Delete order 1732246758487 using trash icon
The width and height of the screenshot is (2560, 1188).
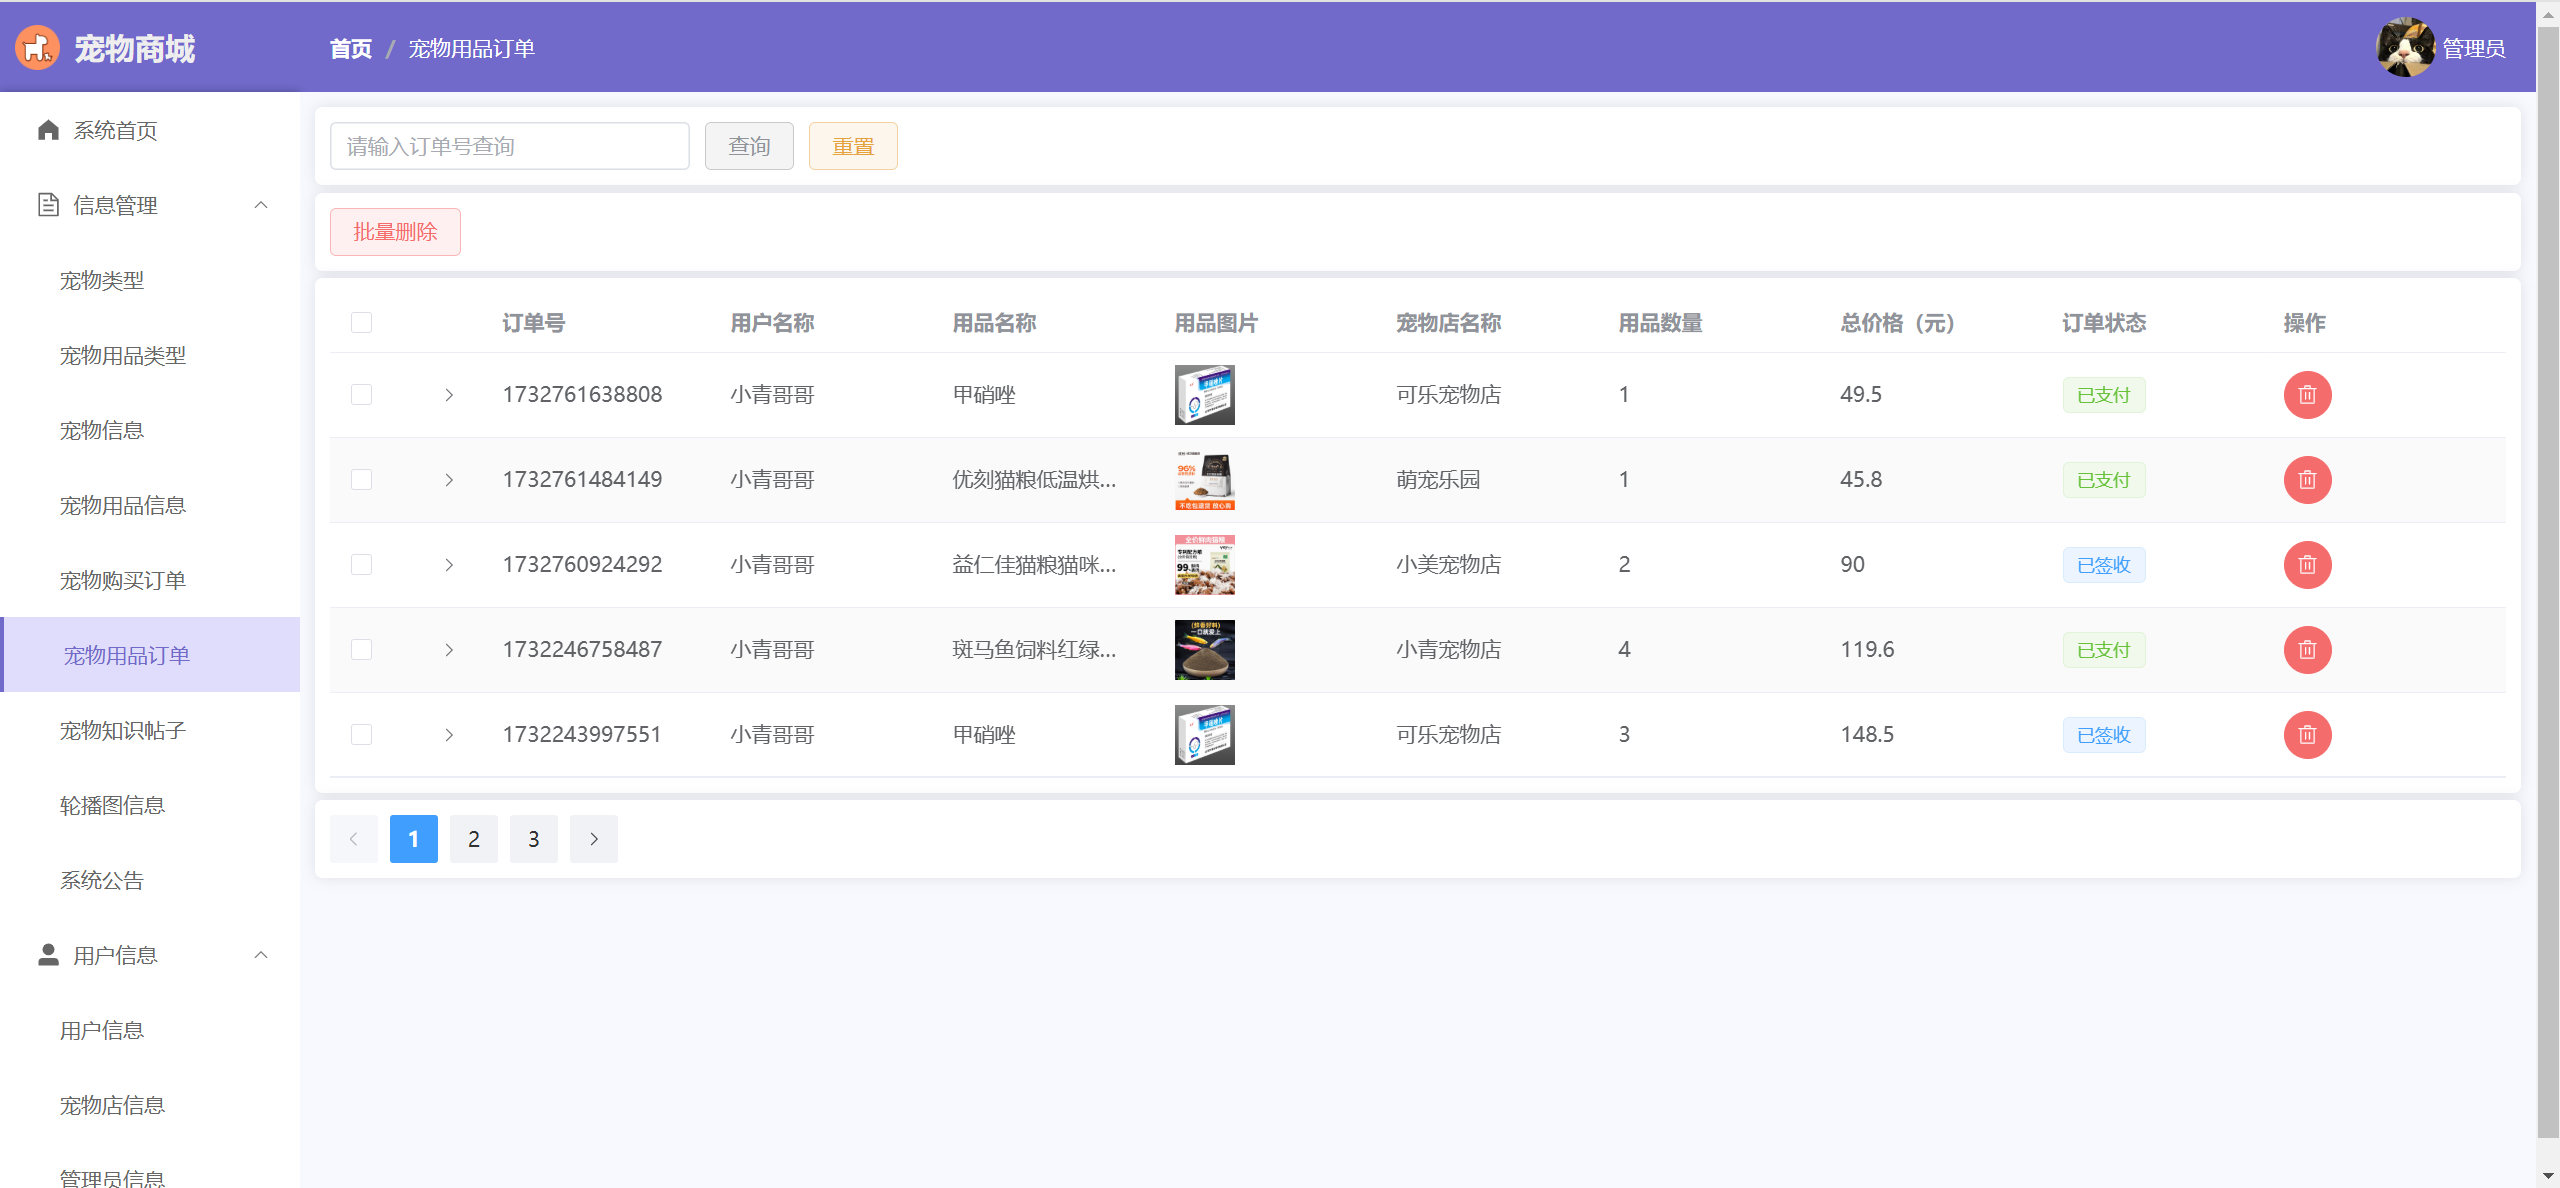(2306, 650)
